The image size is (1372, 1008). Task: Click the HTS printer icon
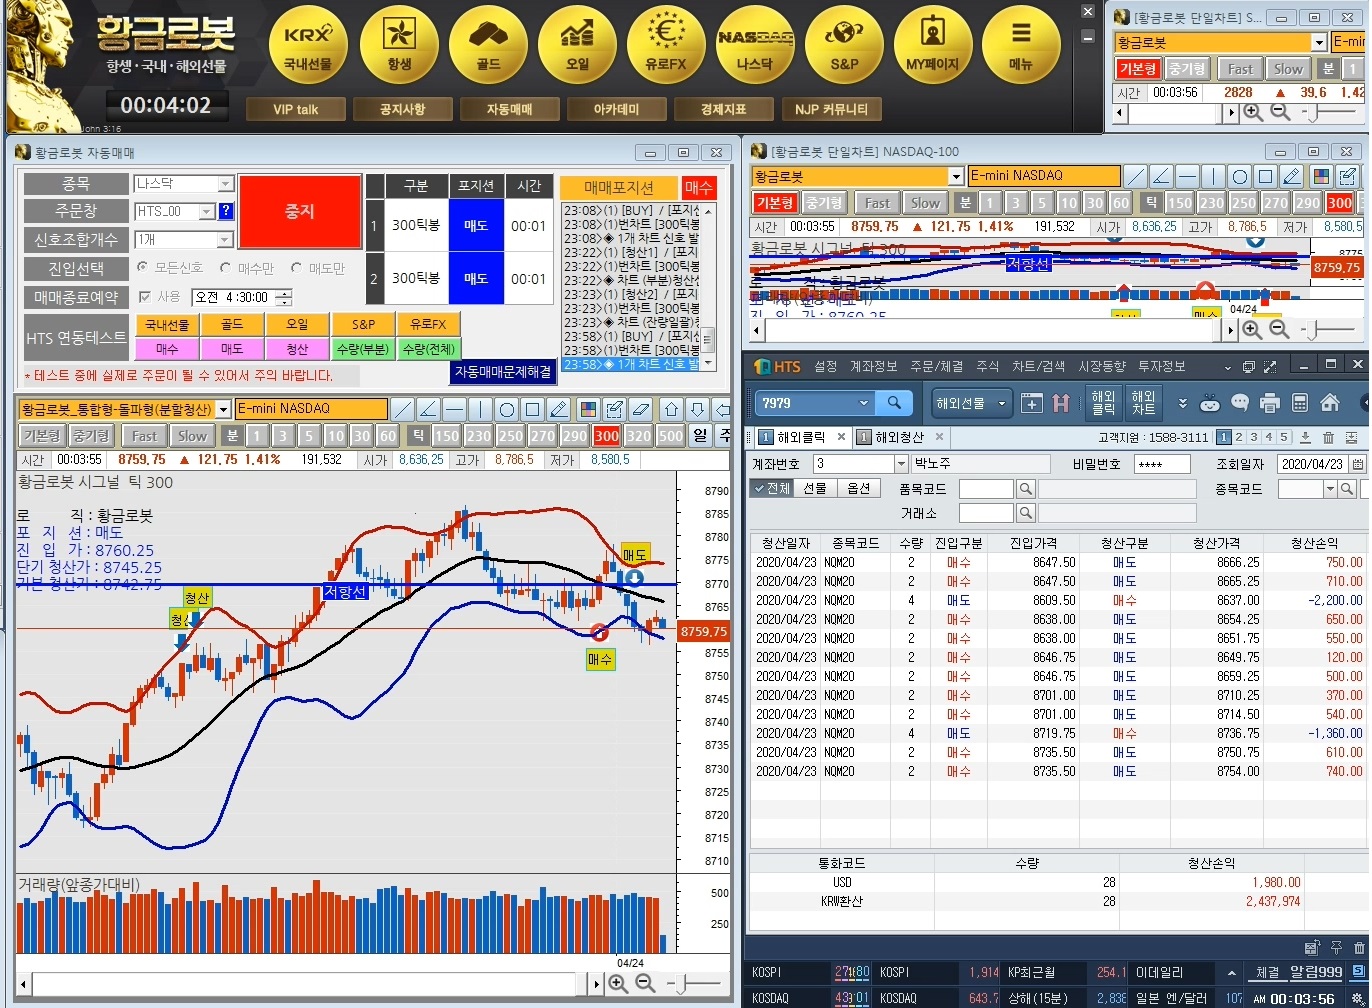[1270, 403]
